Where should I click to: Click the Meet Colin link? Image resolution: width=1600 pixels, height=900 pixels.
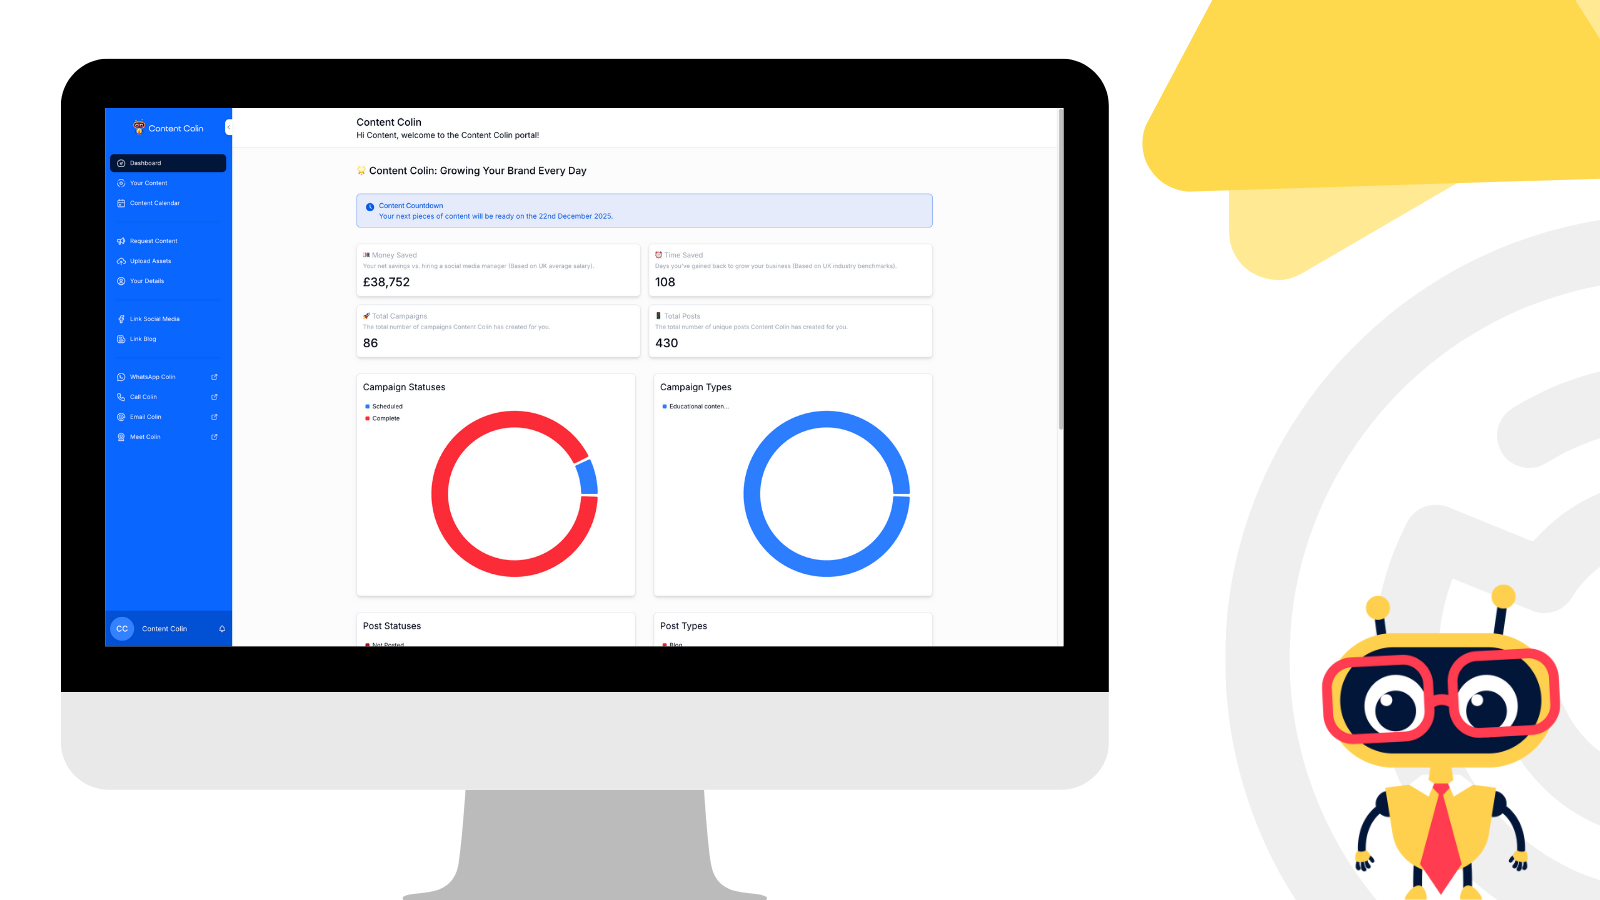pyautogui.click(x=168, y=437)
